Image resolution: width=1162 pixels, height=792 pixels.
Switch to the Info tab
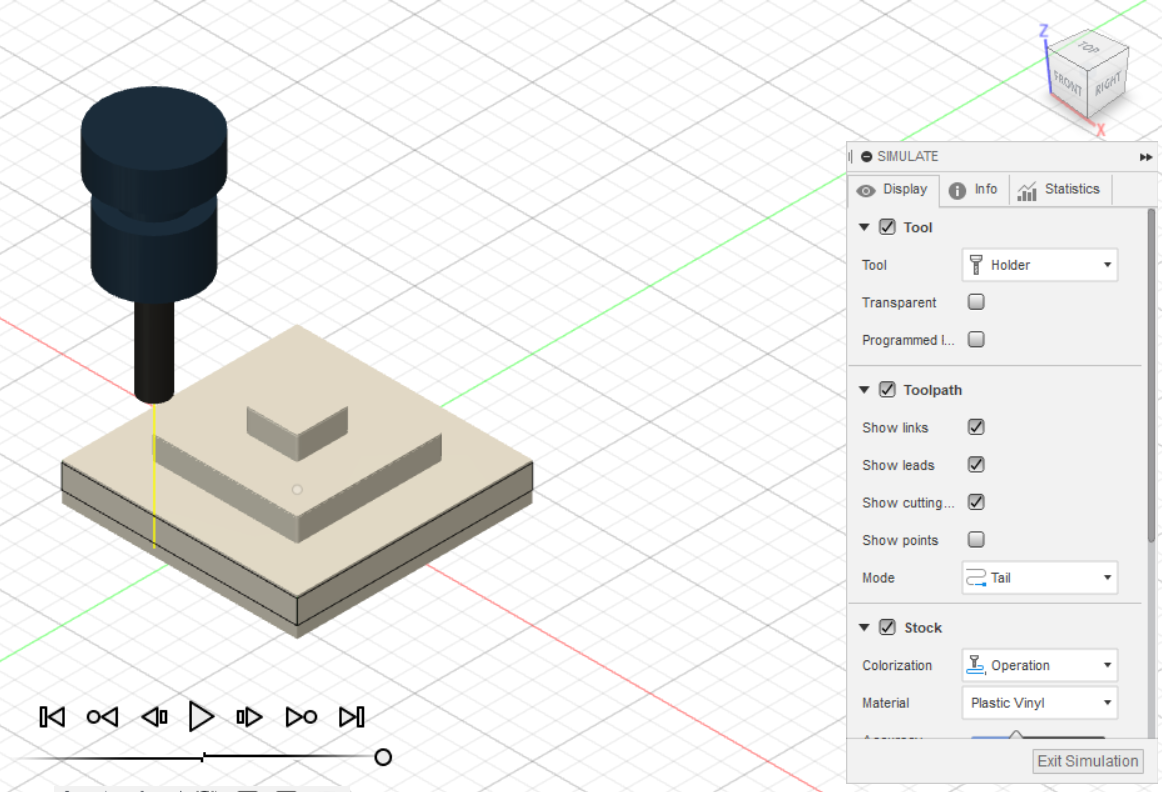[x=974, y=190]
